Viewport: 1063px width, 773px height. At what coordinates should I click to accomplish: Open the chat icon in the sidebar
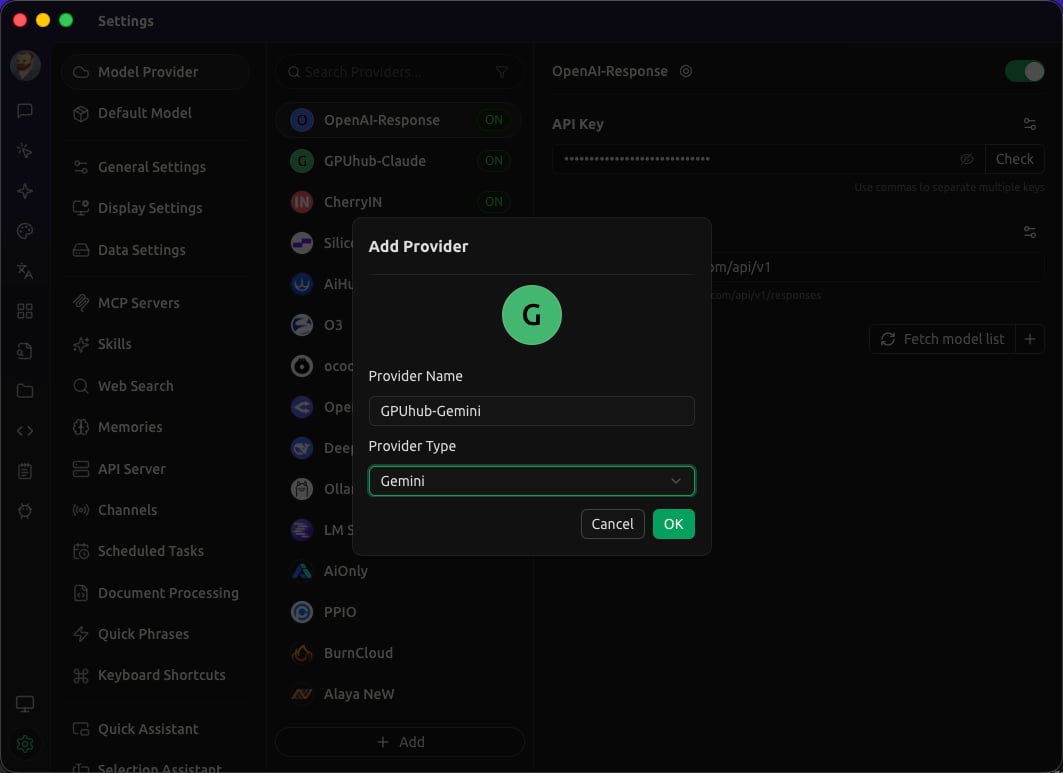(x=25, y=110)
